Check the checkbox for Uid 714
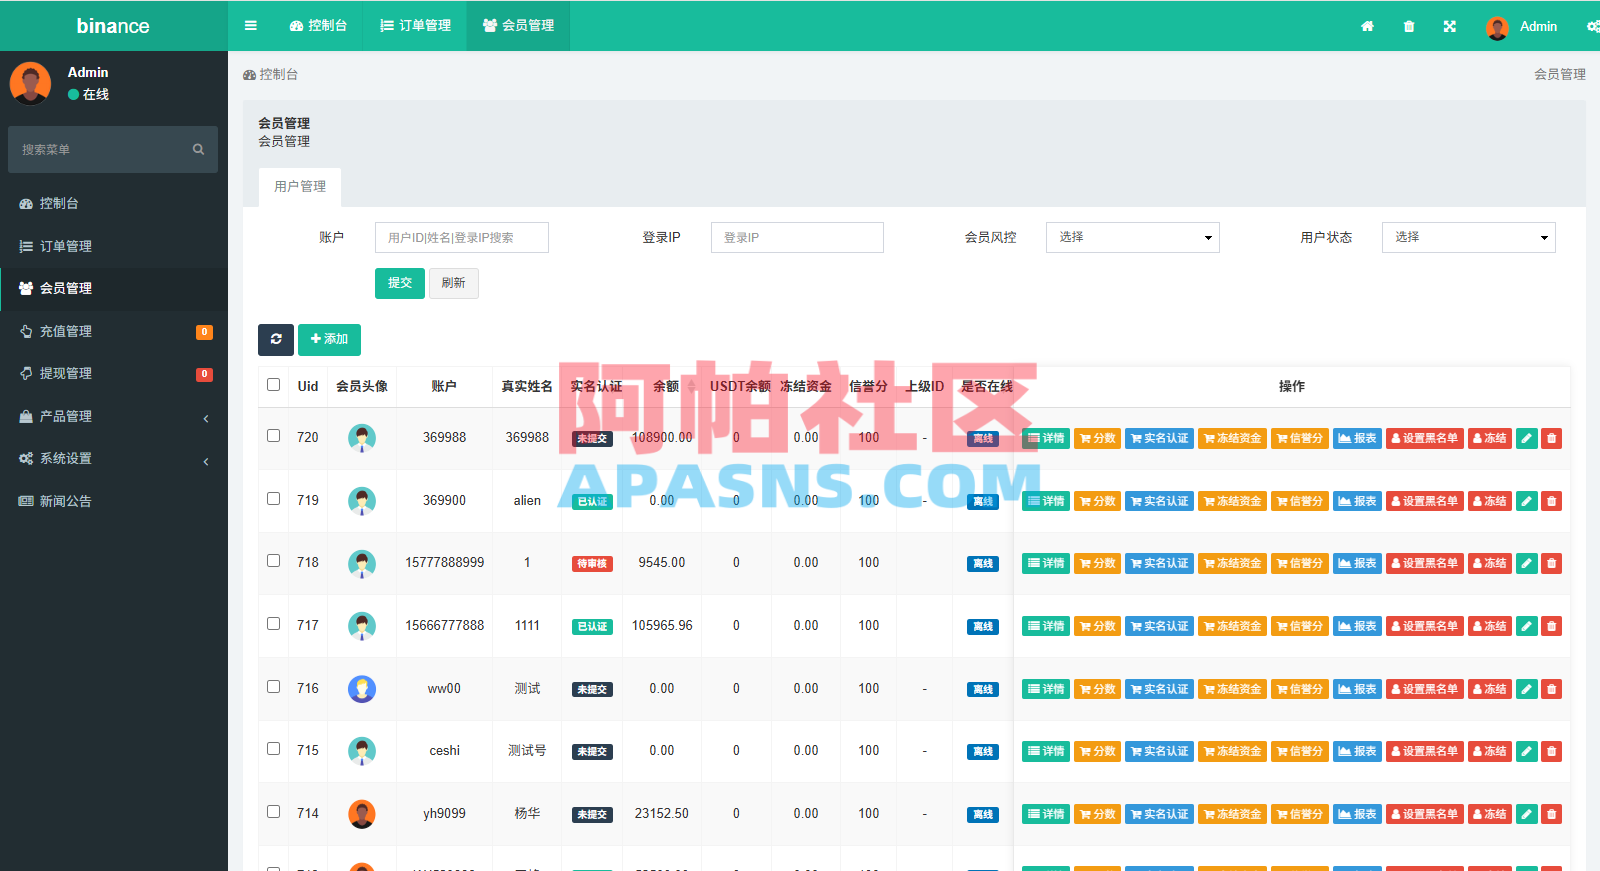This screenshot has width=1600, height=871. pyautogui.click(x=274, y=812)
